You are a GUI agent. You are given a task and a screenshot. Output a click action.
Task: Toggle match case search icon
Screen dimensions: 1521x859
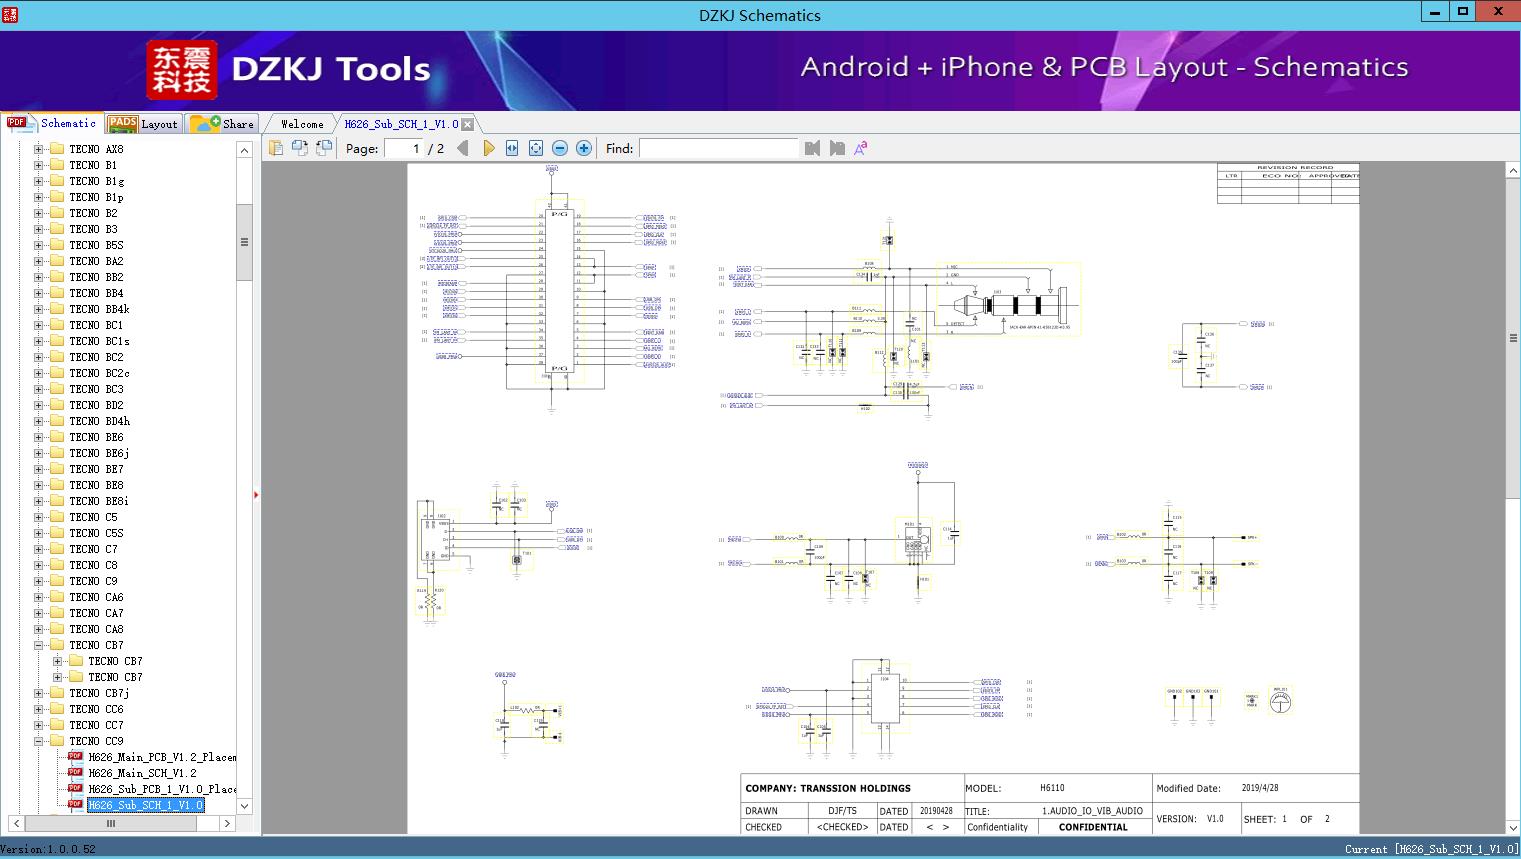click(860, 148)
